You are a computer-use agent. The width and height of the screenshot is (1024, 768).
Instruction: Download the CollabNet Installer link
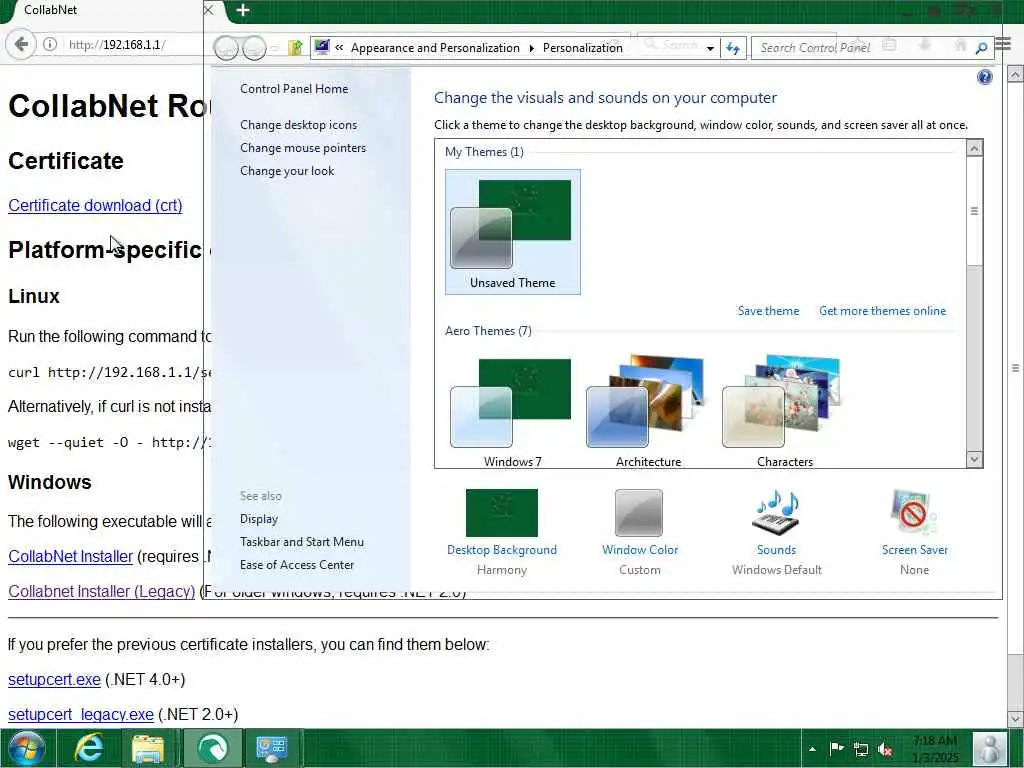click(x=71, y=556)
